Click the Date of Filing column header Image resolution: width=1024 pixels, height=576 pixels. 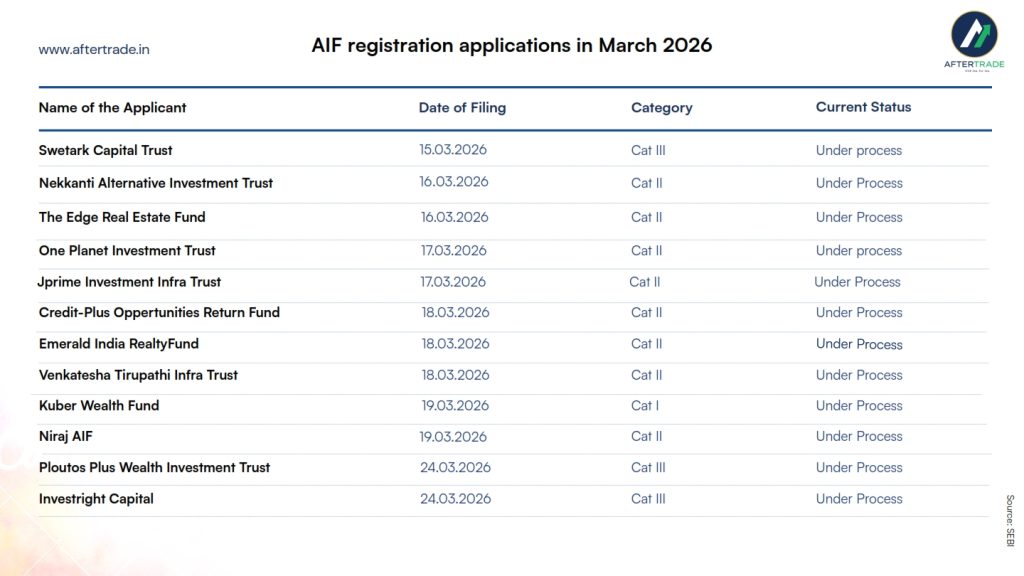[462, 107]
